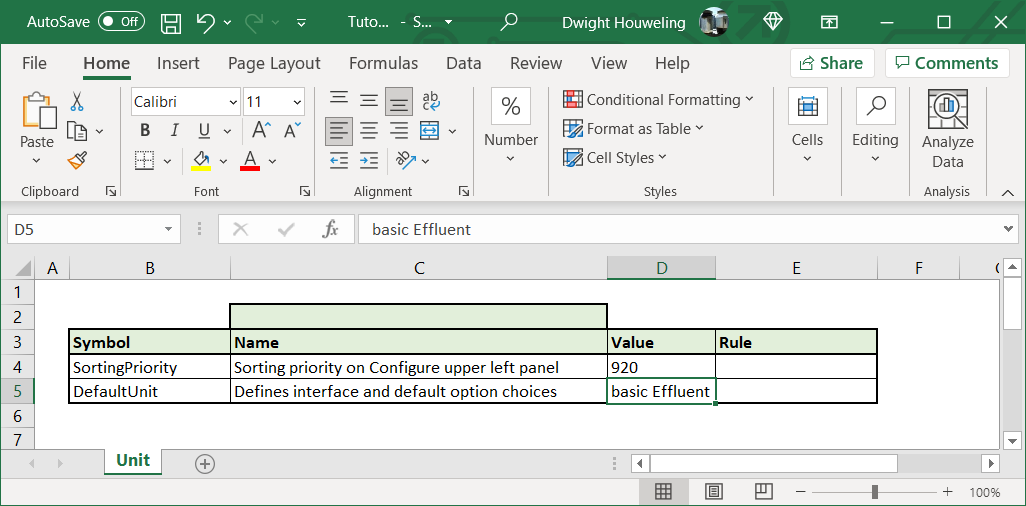The image size is (1026, 506).
Task: Add a new sheet with plus icon
Action: coord(205,463)
